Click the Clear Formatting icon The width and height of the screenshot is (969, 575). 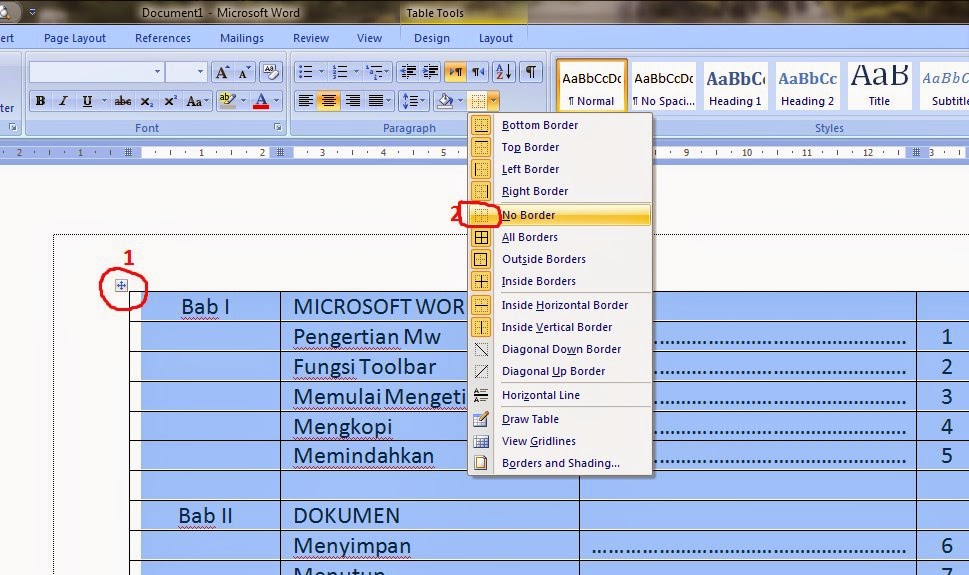pyautogui.click(x=270, y=72)
